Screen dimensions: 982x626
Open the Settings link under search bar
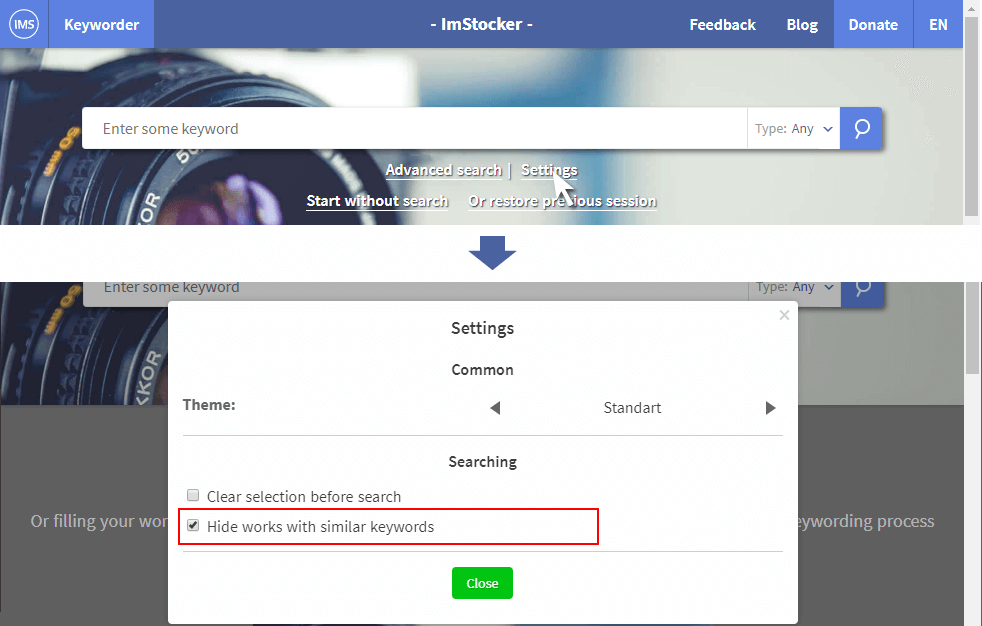pyautogui.click(x=549, y=170)
